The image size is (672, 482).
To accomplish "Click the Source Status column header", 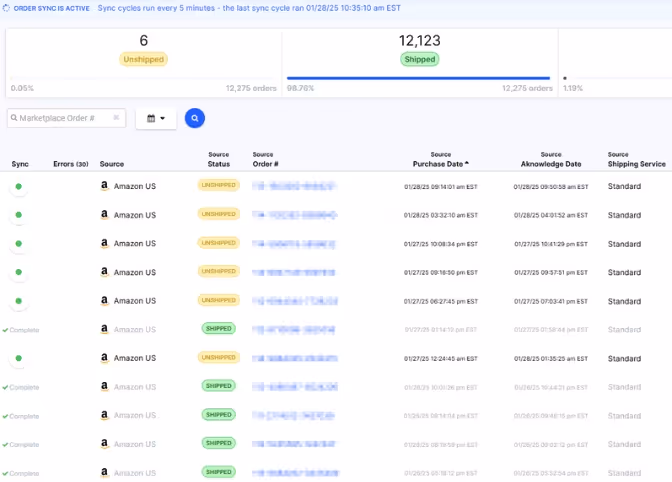I will 219,159.
